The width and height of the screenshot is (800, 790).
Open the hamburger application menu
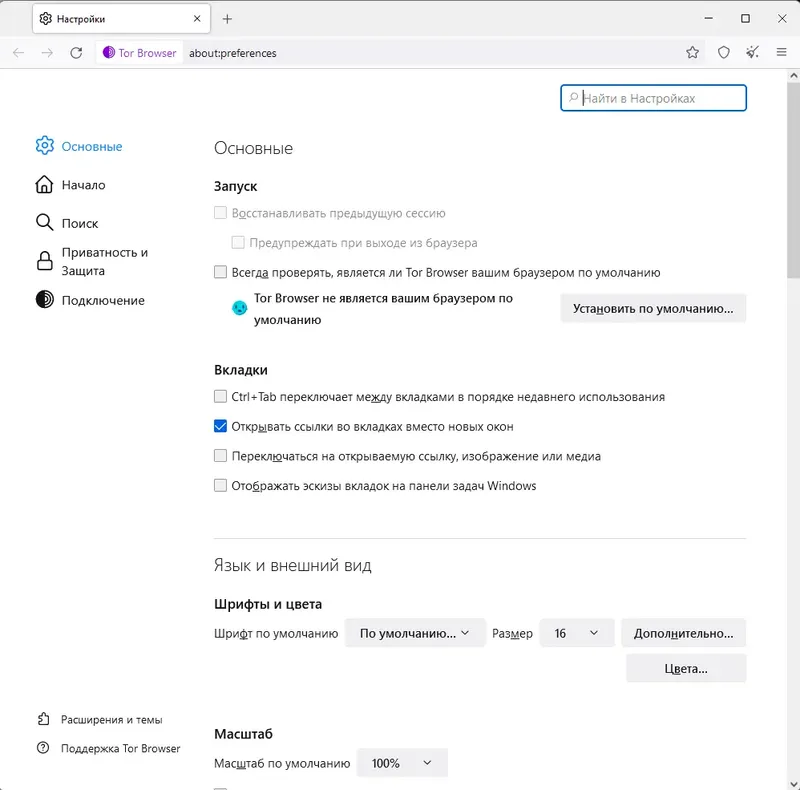tap(780, 52)
